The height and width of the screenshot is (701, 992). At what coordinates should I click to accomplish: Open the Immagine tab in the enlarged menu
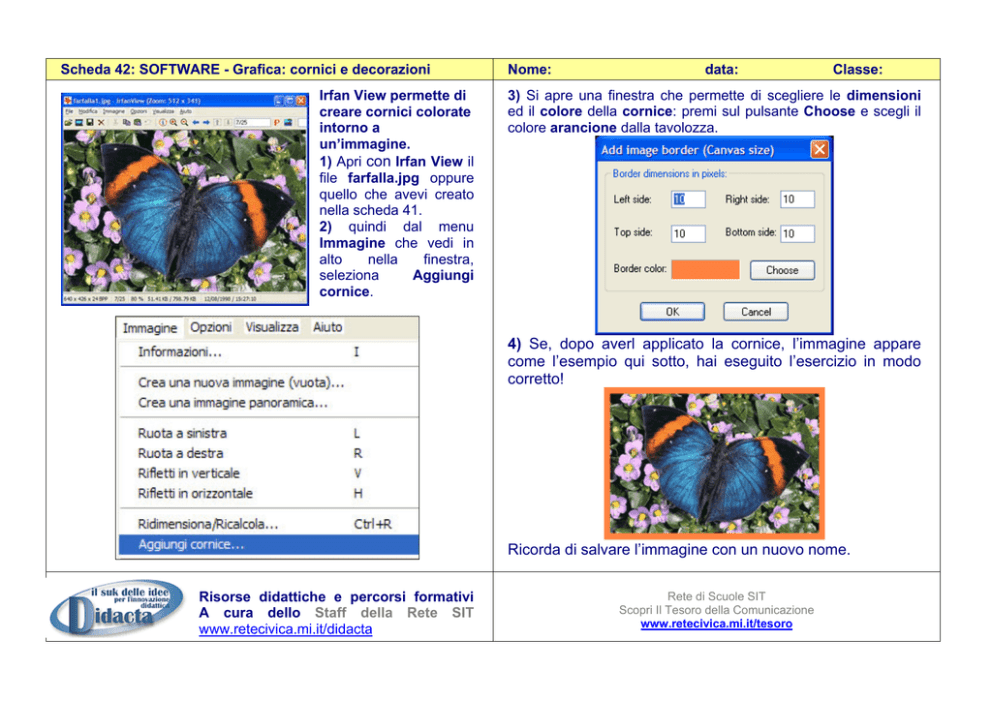150,328
